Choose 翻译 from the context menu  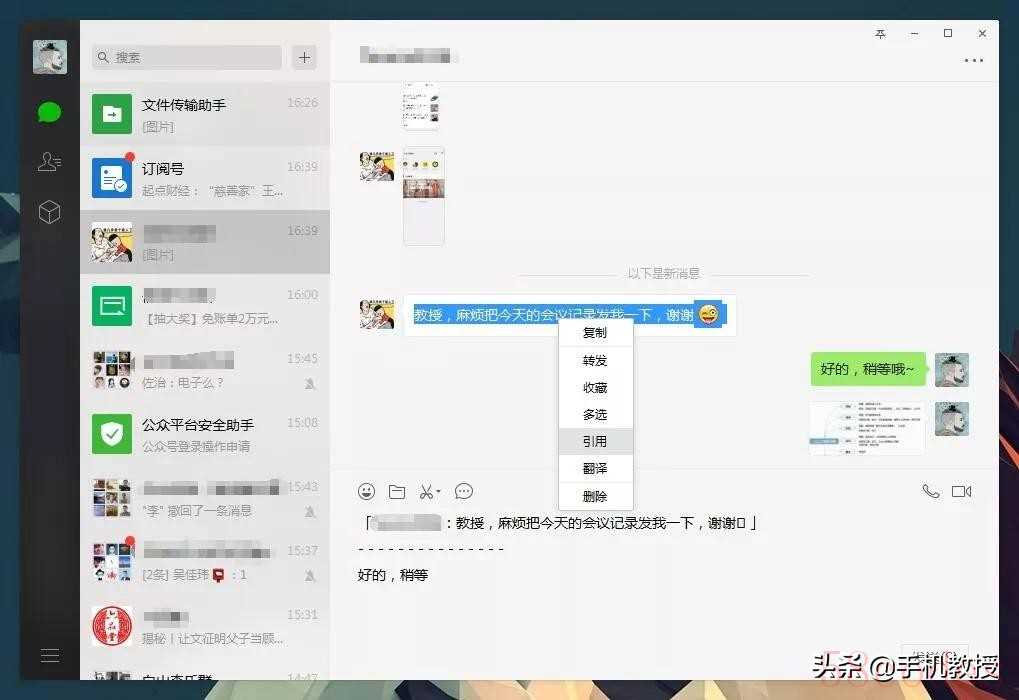[595, 469]
